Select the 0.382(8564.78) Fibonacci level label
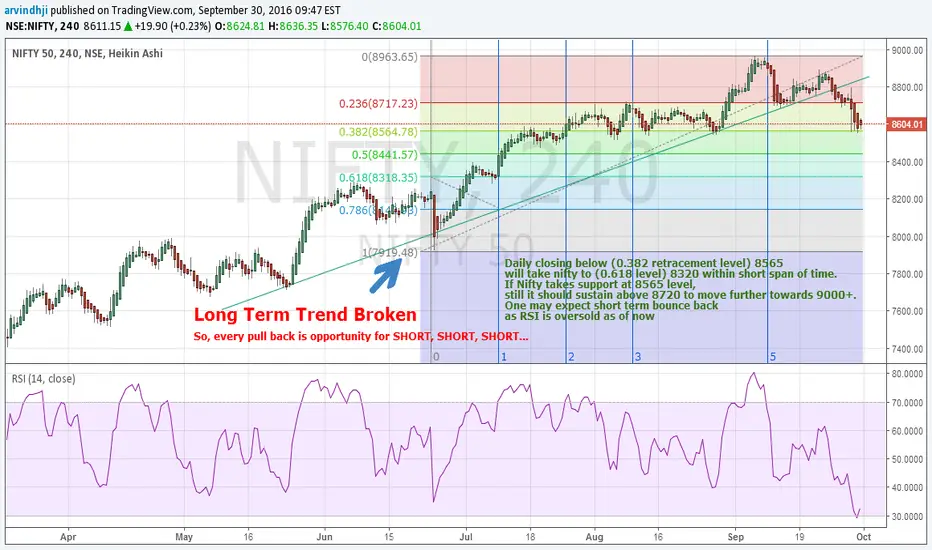The width and height of the screenshot is (932, 550). tap(378, 131)
